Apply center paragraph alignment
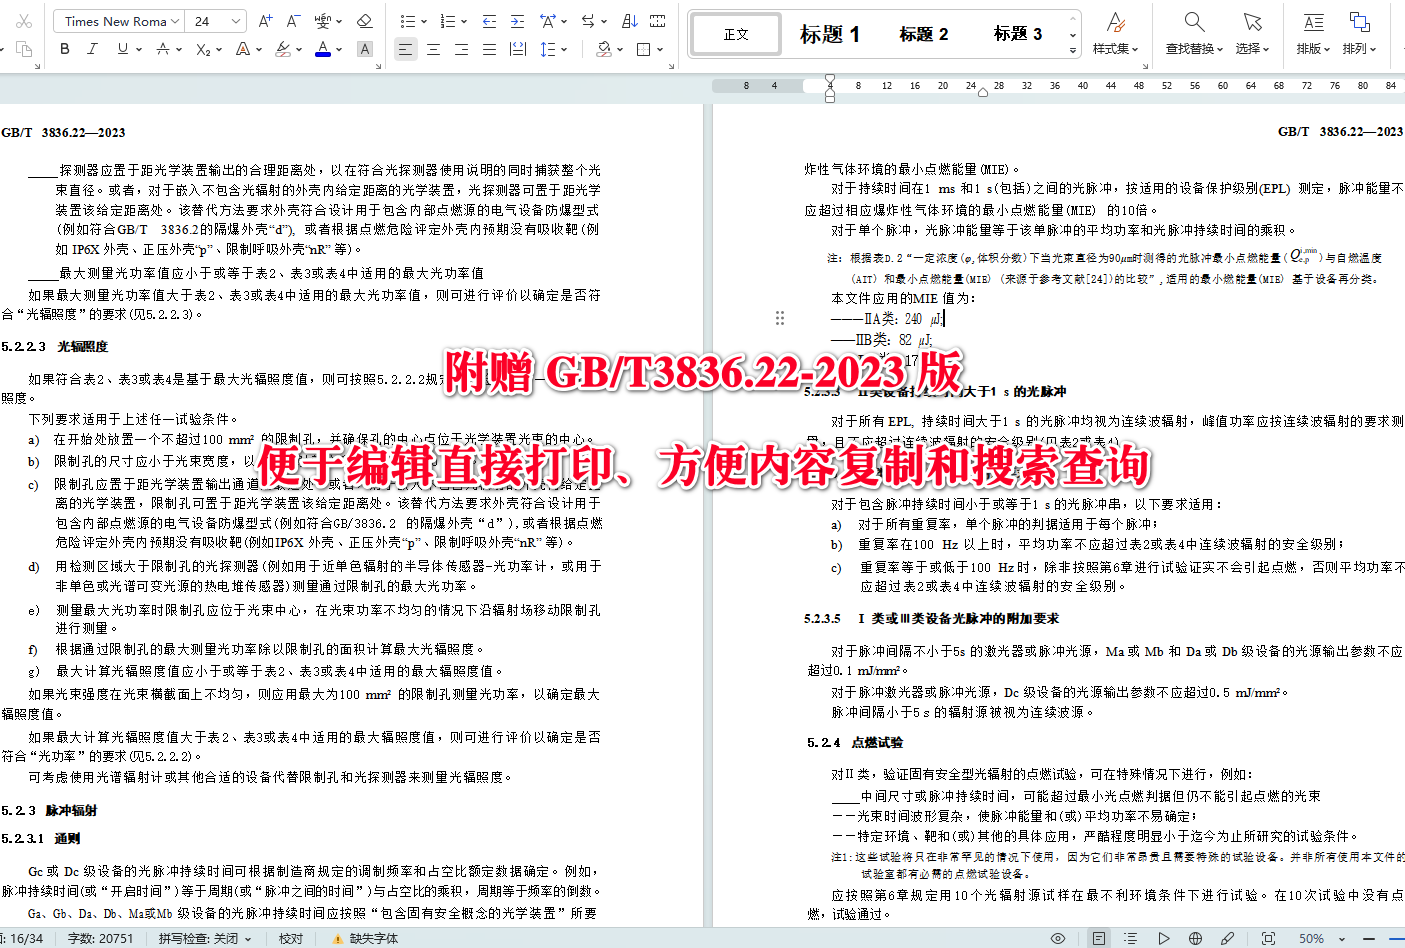The height and width of the screenshot is (948, 1405). (433, 48)
